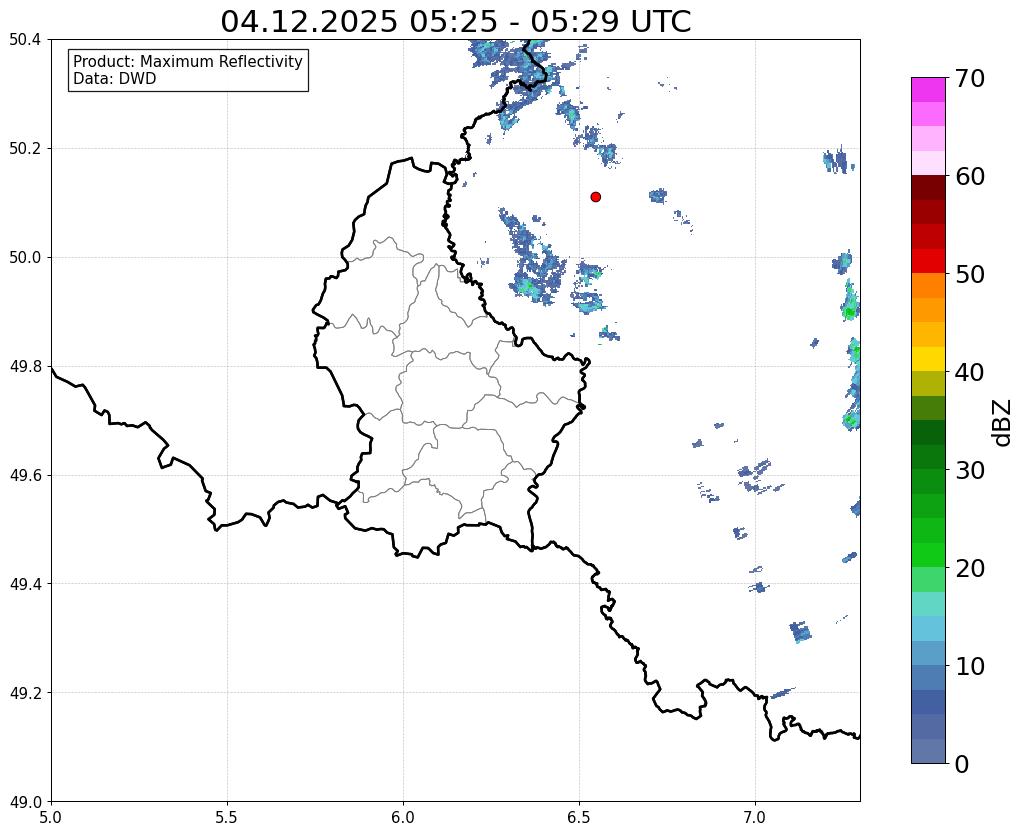Click the latitude axis label 49.8
Screen dimensions: 1023x834
[25, 367]
